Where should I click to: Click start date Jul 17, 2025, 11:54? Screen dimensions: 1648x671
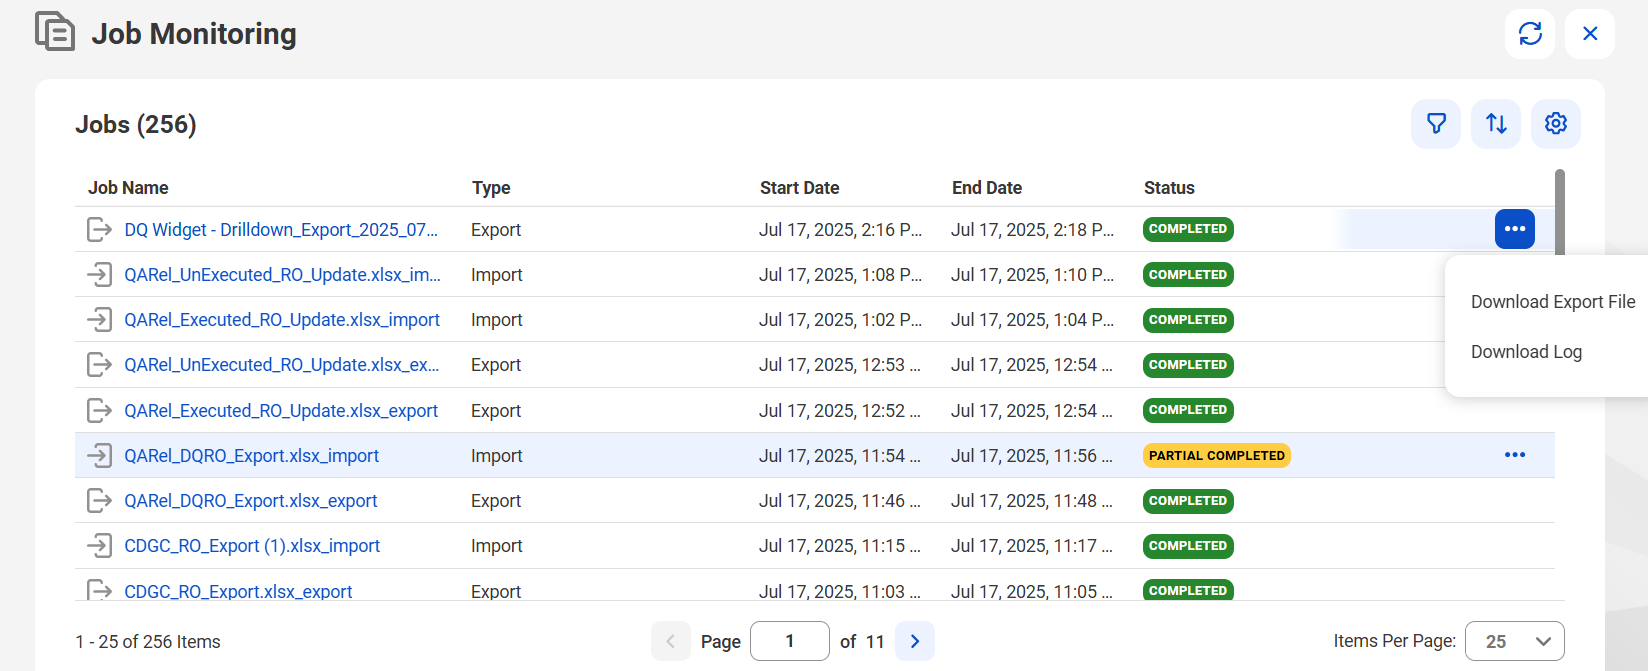pyautogui.click(x=840, y=456)
